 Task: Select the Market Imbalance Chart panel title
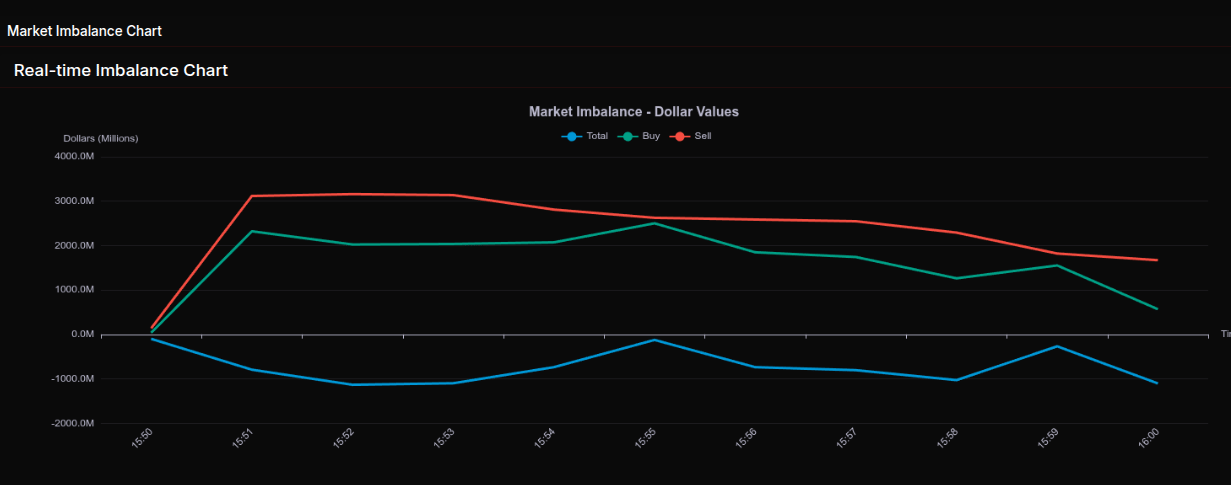coord(84,31)
